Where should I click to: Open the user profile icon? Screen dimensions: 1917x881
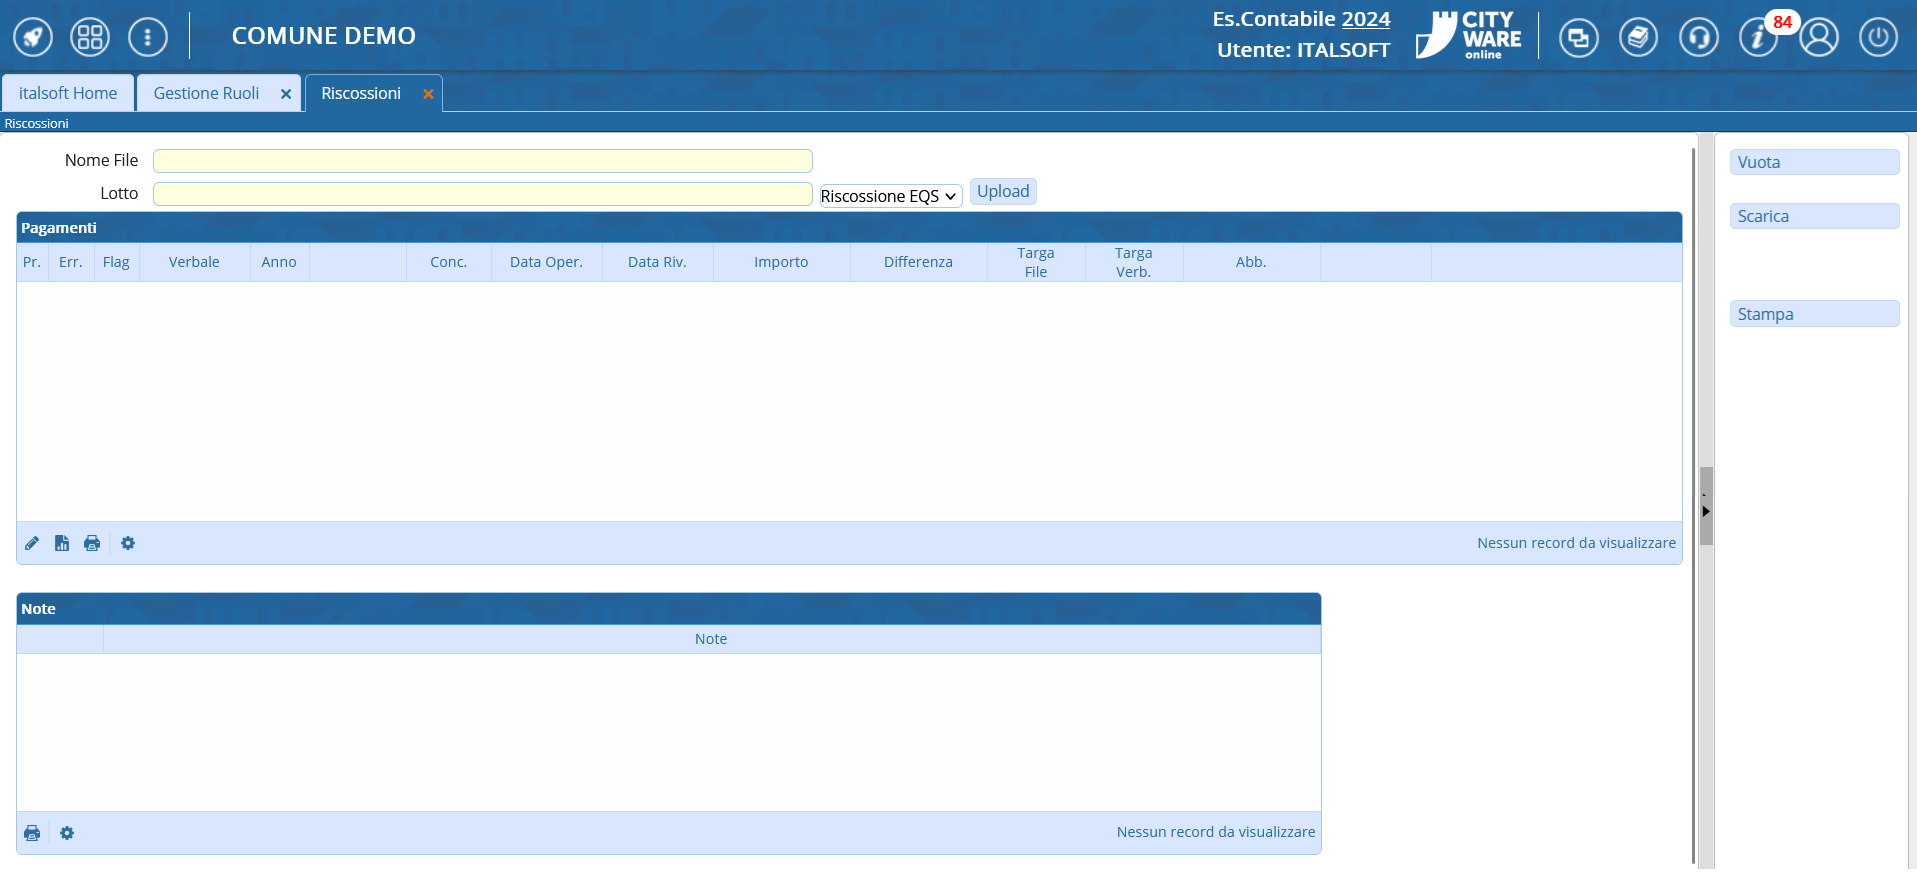click(x=1819, y=38)
